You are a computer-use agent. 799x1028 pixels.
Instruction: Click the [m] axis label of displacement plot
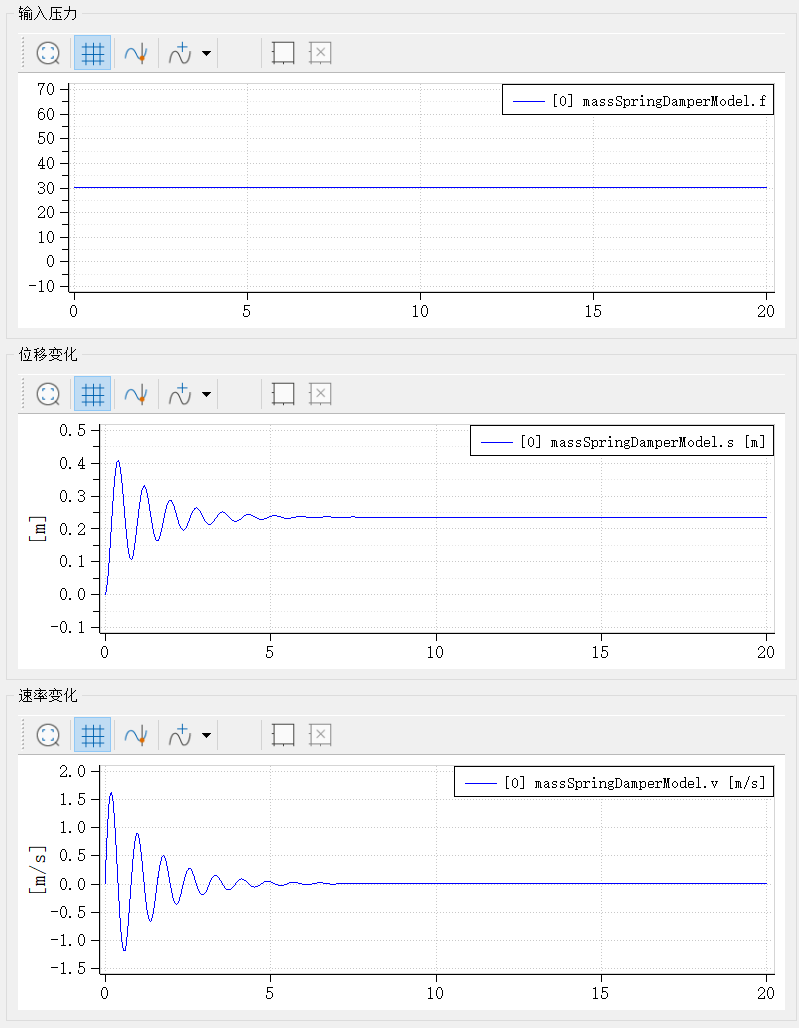37,528
